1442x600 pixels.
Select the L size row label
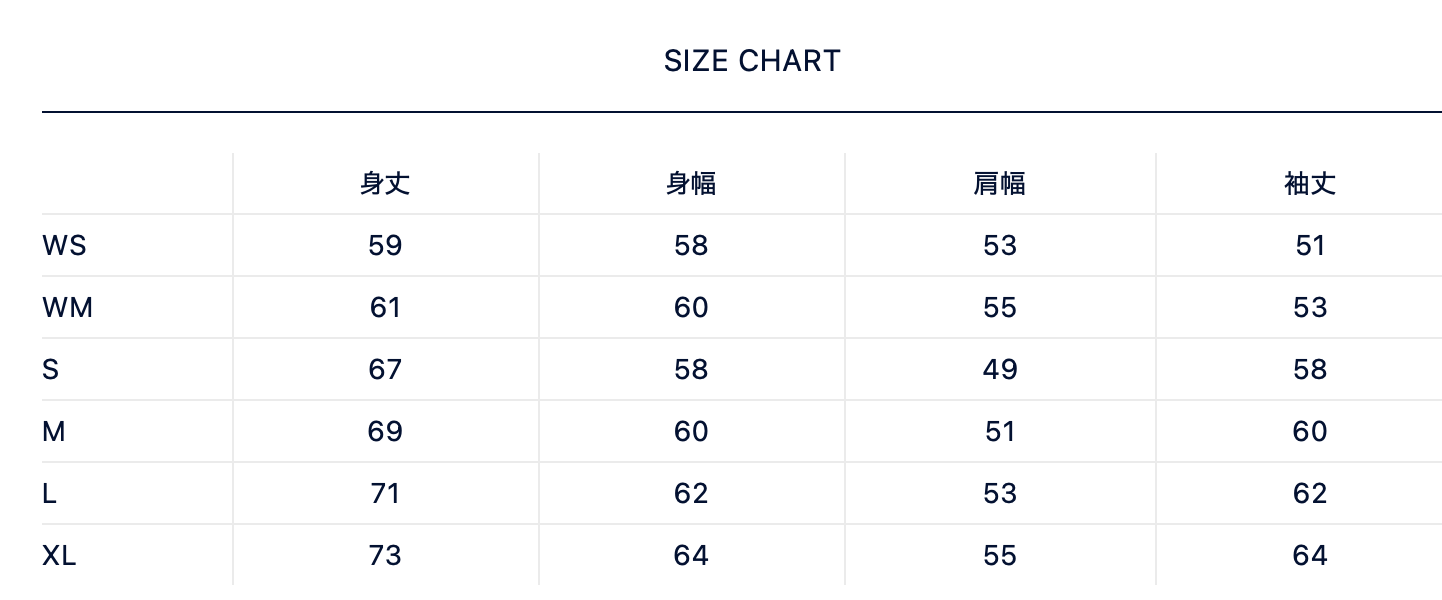49,494
